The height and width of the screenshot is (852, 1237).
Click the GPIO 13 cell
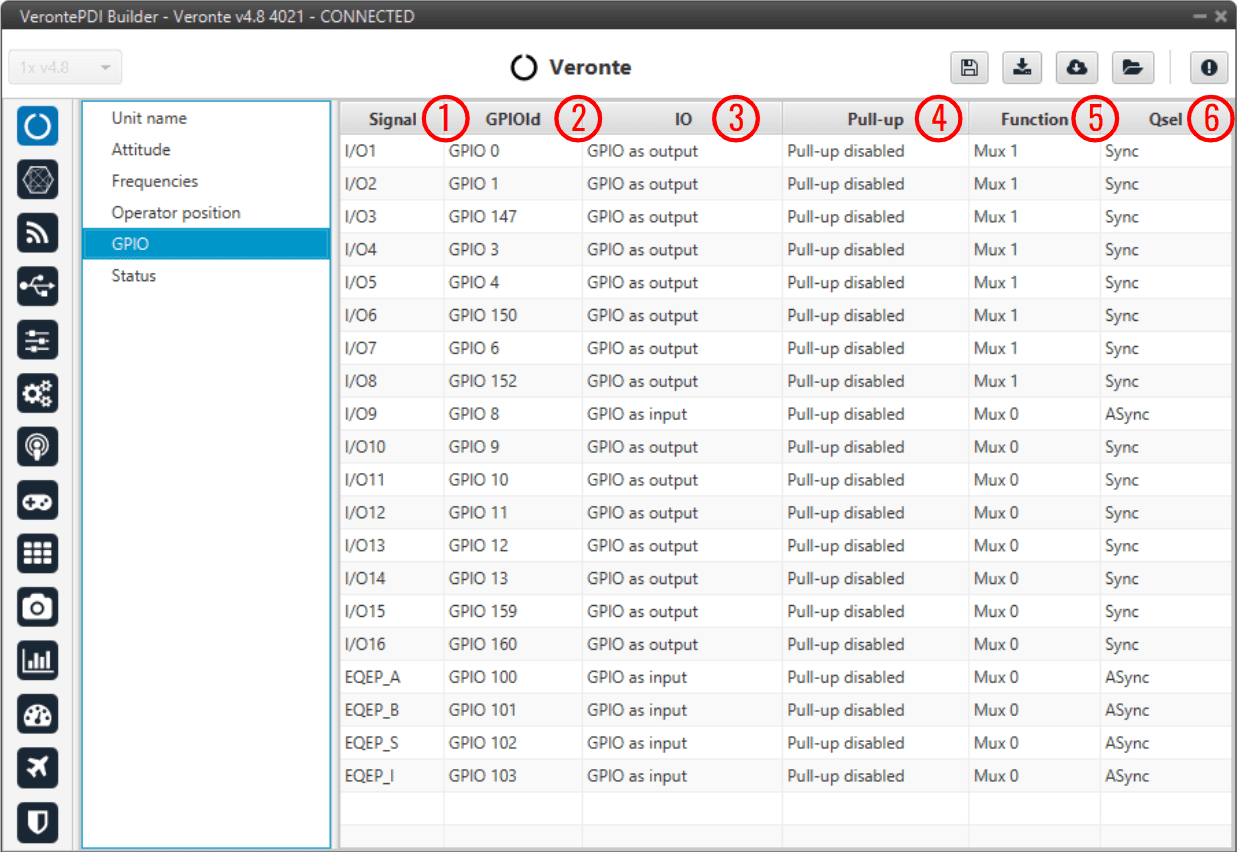coord(513,579)
